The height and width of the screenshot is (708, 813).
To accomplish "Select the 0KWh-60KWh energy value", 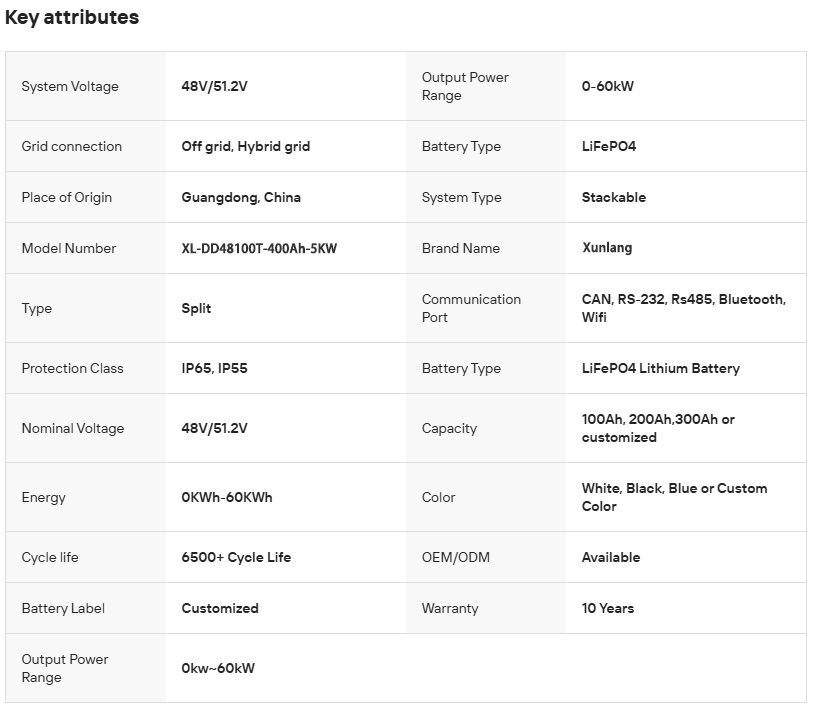I will coord(227,497).
